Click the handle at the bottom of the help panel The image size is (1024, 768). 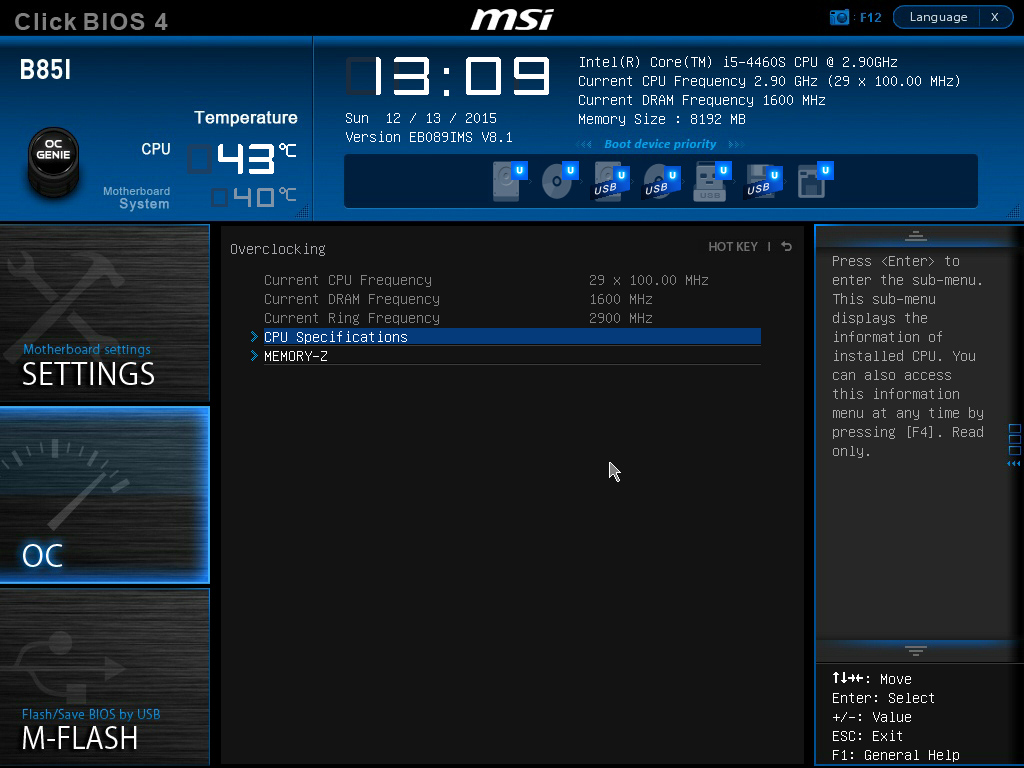click(x=916, y=650)
